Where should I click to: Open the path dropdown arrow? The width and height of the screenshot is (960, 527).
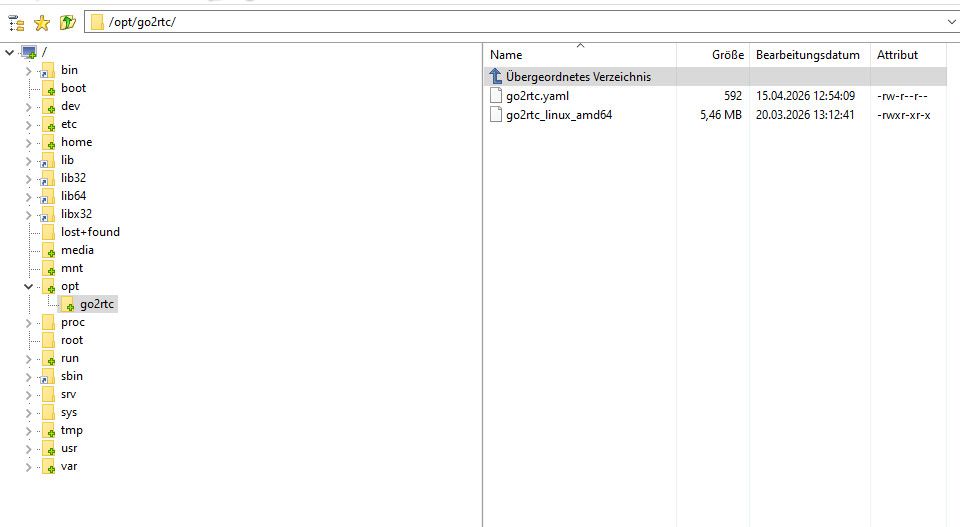coord(951,22)
